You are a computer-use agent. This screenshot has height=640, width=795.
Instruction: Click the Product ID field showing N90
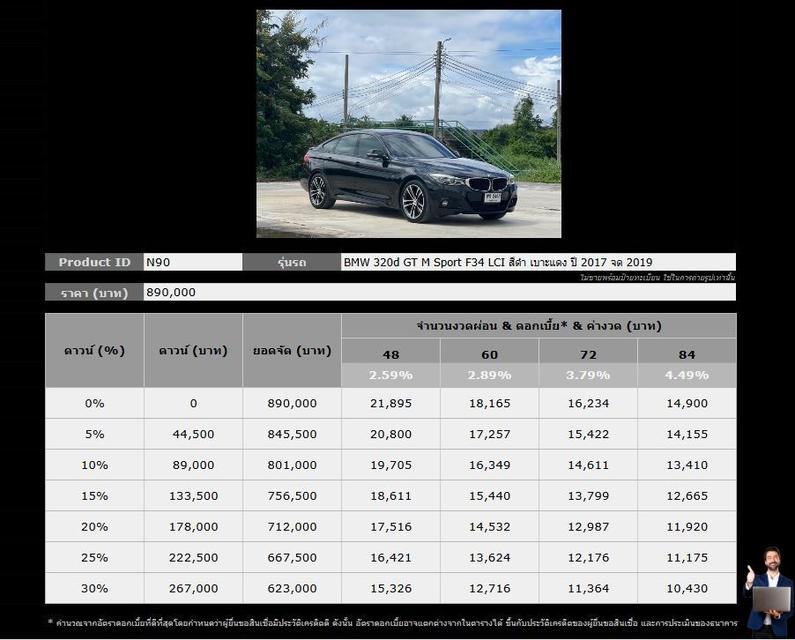tap(193, 262)
